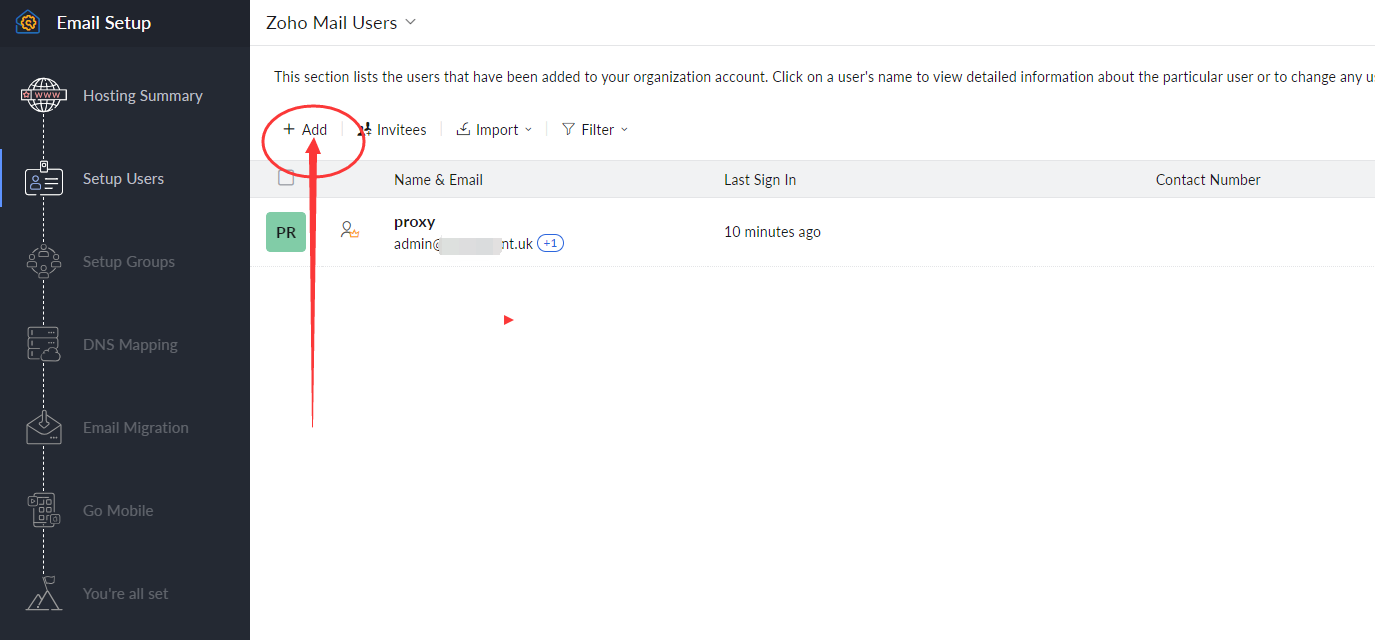The width and height of the screenshot is (1375, 640).
Task: Go to the Setup Users step label
Action: [x=123, y=179]
